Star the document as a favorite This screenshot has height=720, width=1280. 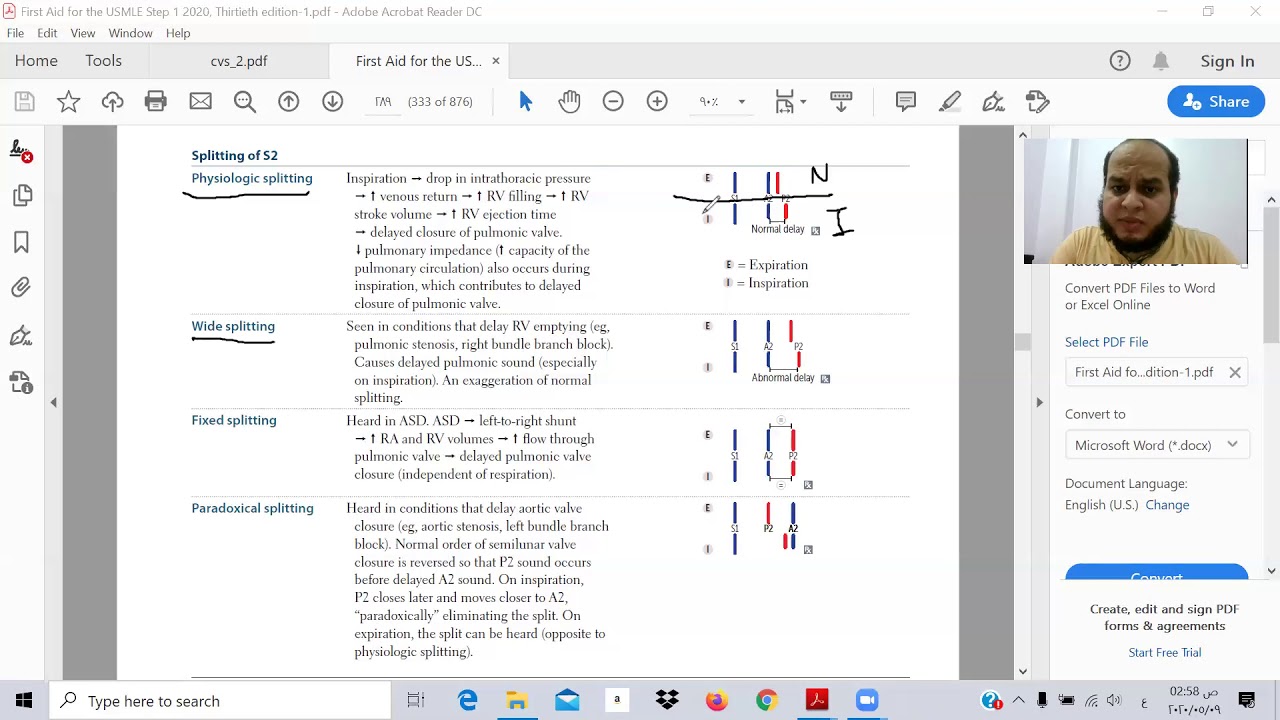pyautogui.click(x=68, y=101)
